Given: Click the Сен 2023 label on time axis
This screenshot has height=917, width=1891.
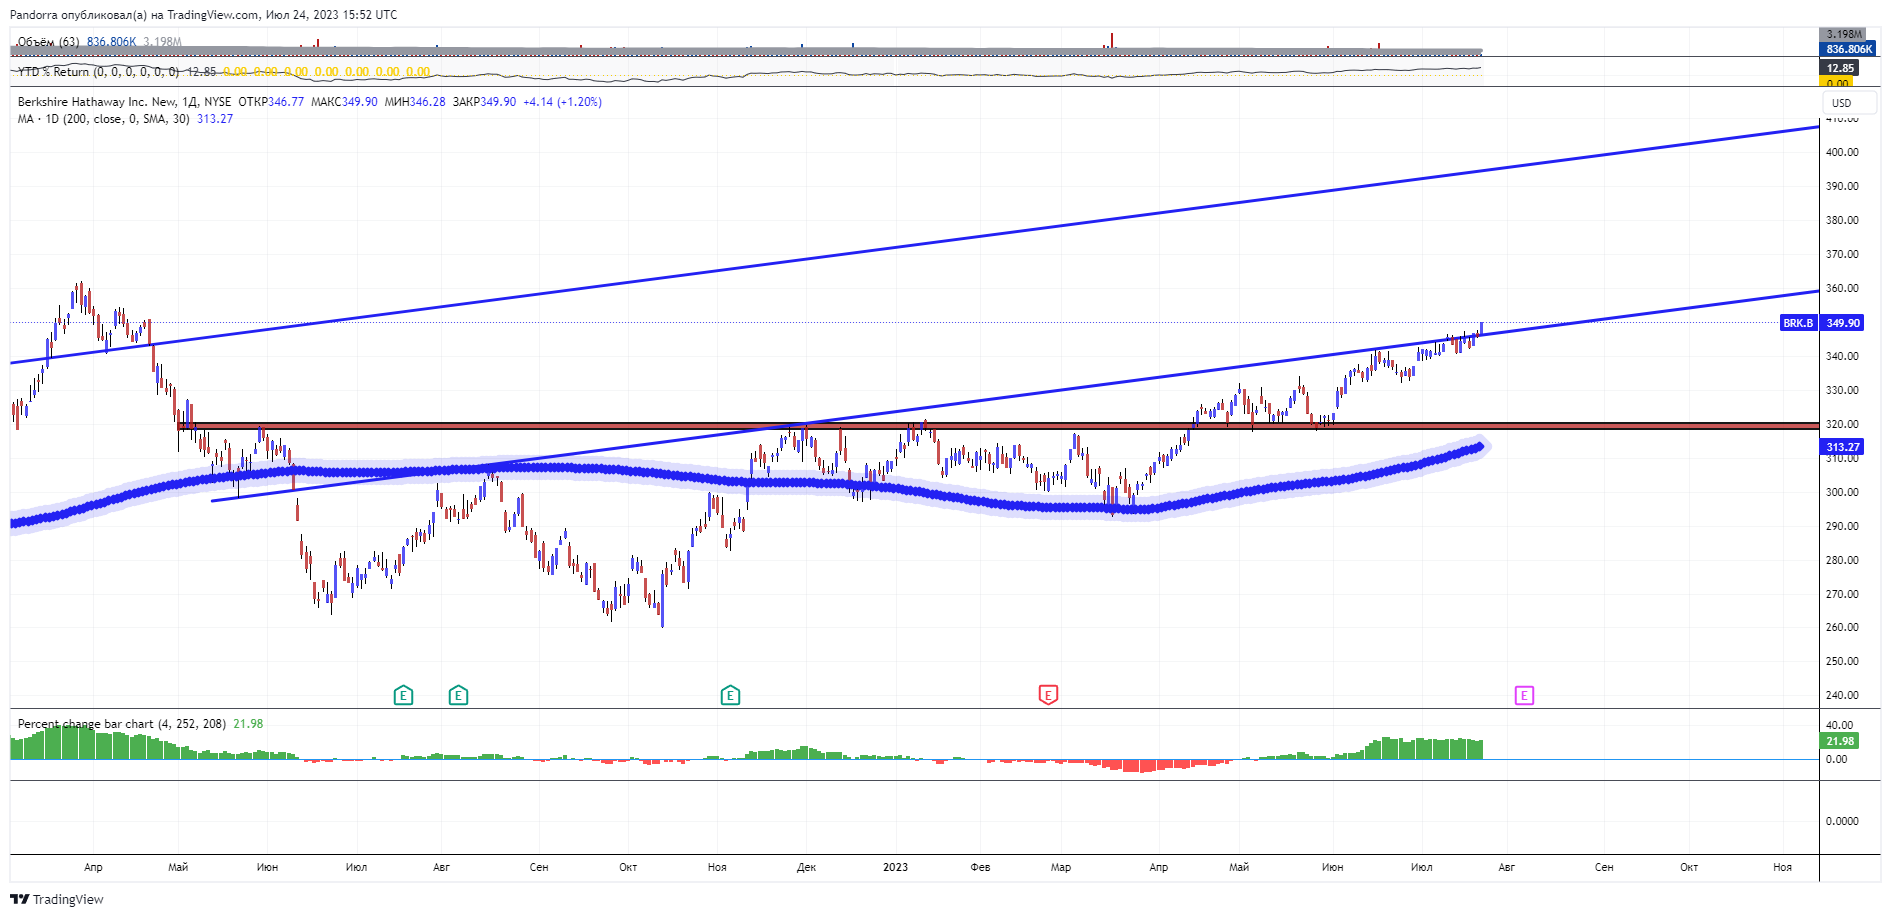Looking at the screenshot, I should point(1604,867).
